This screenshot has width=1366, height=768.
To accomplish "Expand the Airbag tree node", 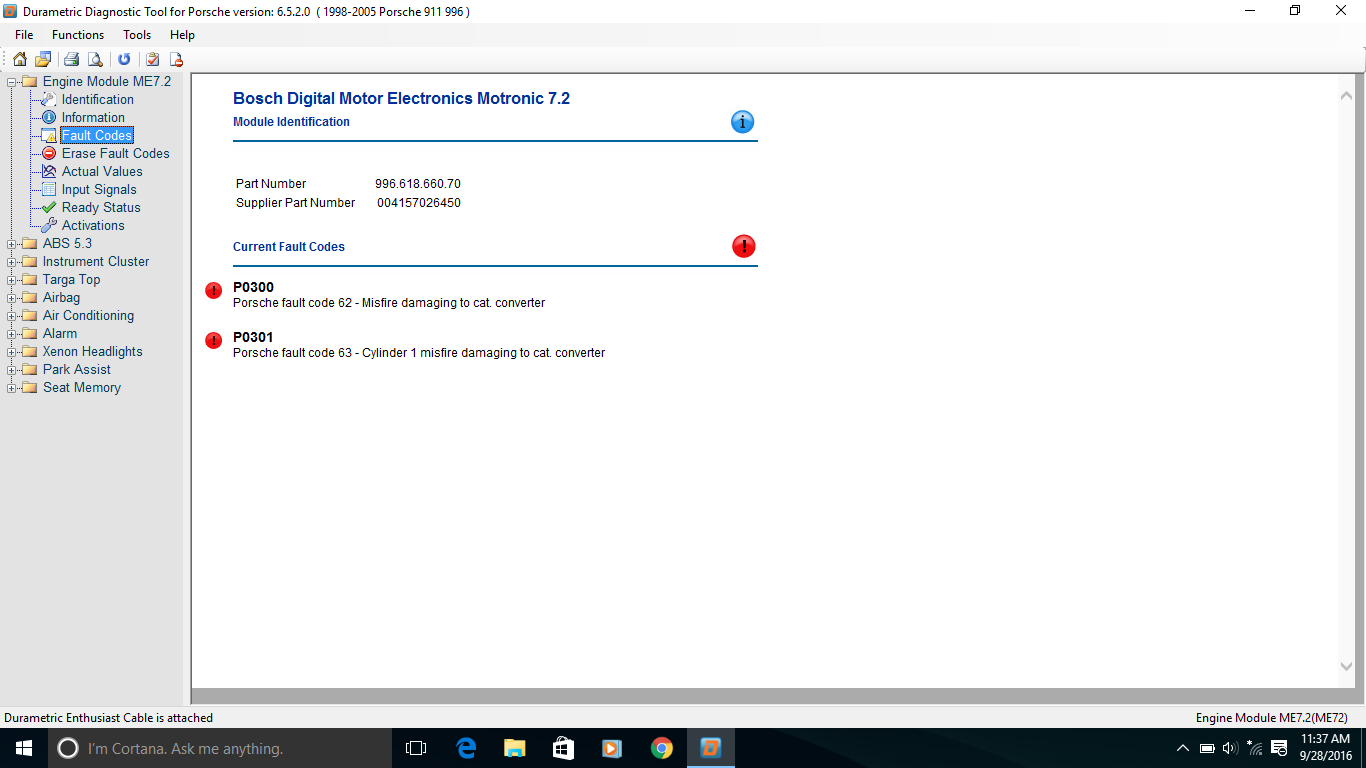I will tap(12, 298).
